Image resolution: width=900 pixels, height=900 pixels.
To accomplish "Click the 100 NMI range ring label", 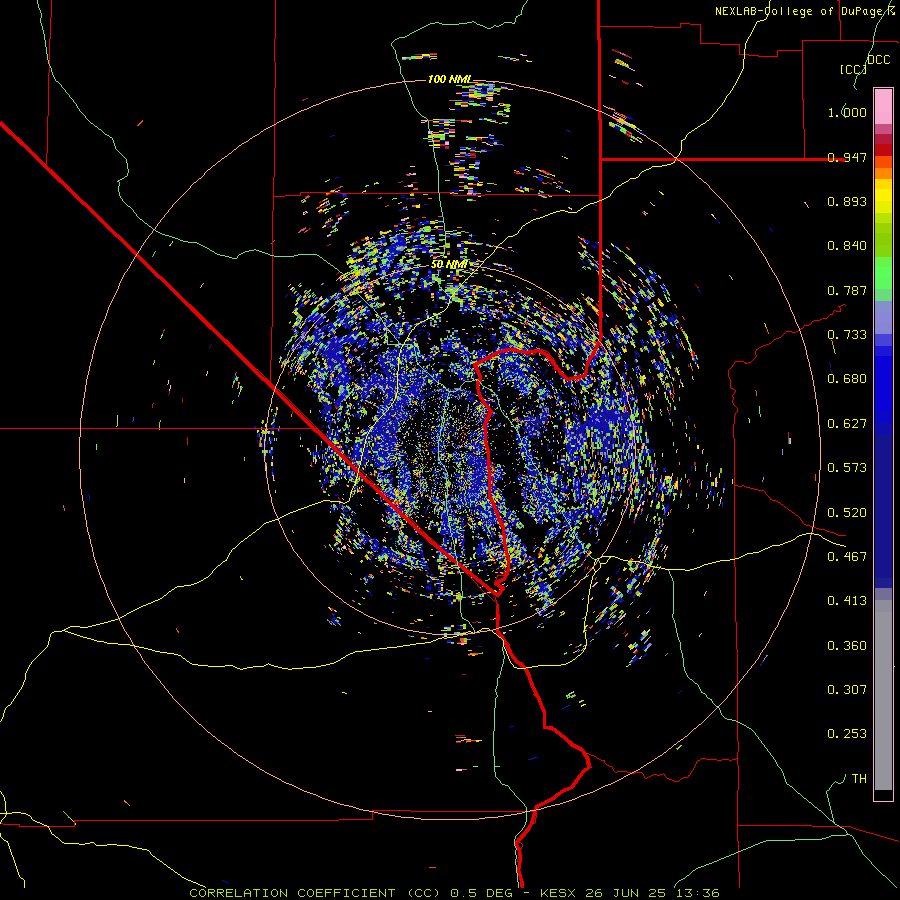I will [450, 79].
